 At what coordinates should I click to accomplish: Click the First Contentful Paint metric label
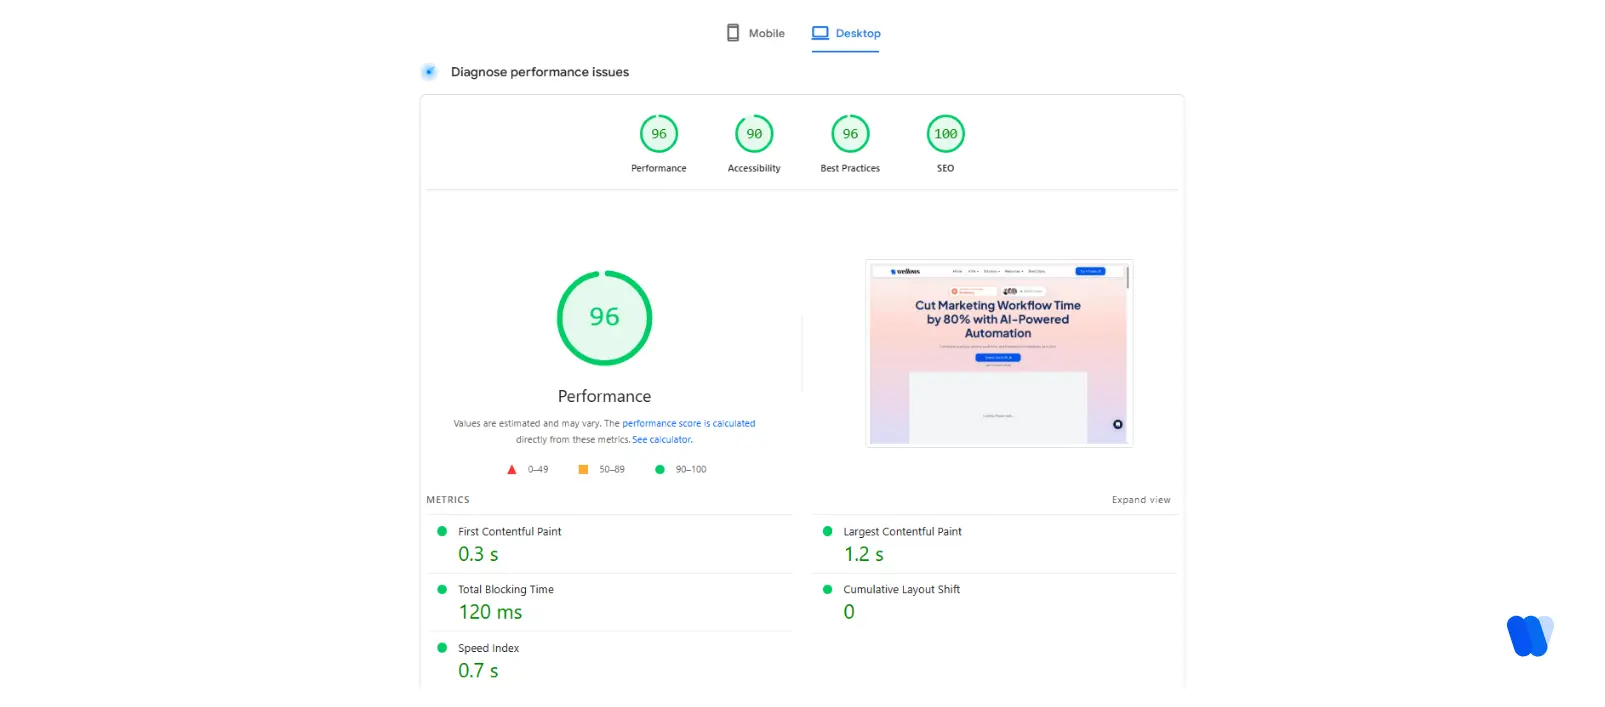point(510,532)
